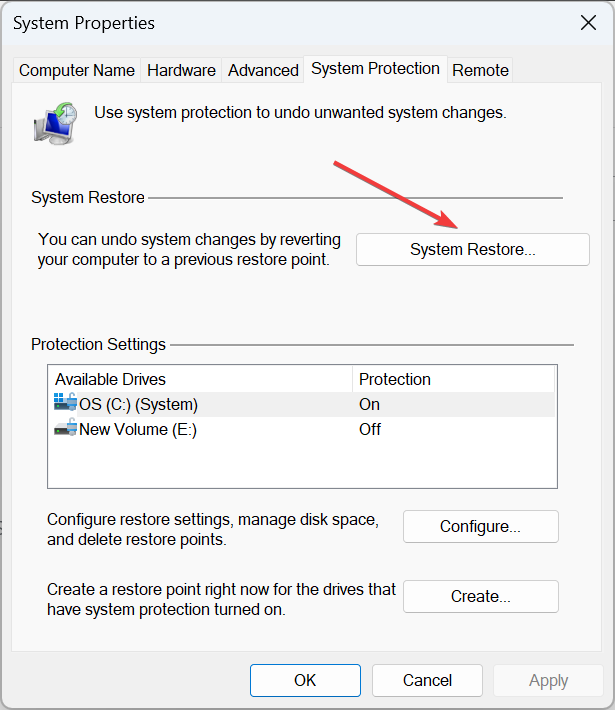Select the OS (C:) (System) drive row
This screenshot has height=710, width=615.
(x=140, y=404)
